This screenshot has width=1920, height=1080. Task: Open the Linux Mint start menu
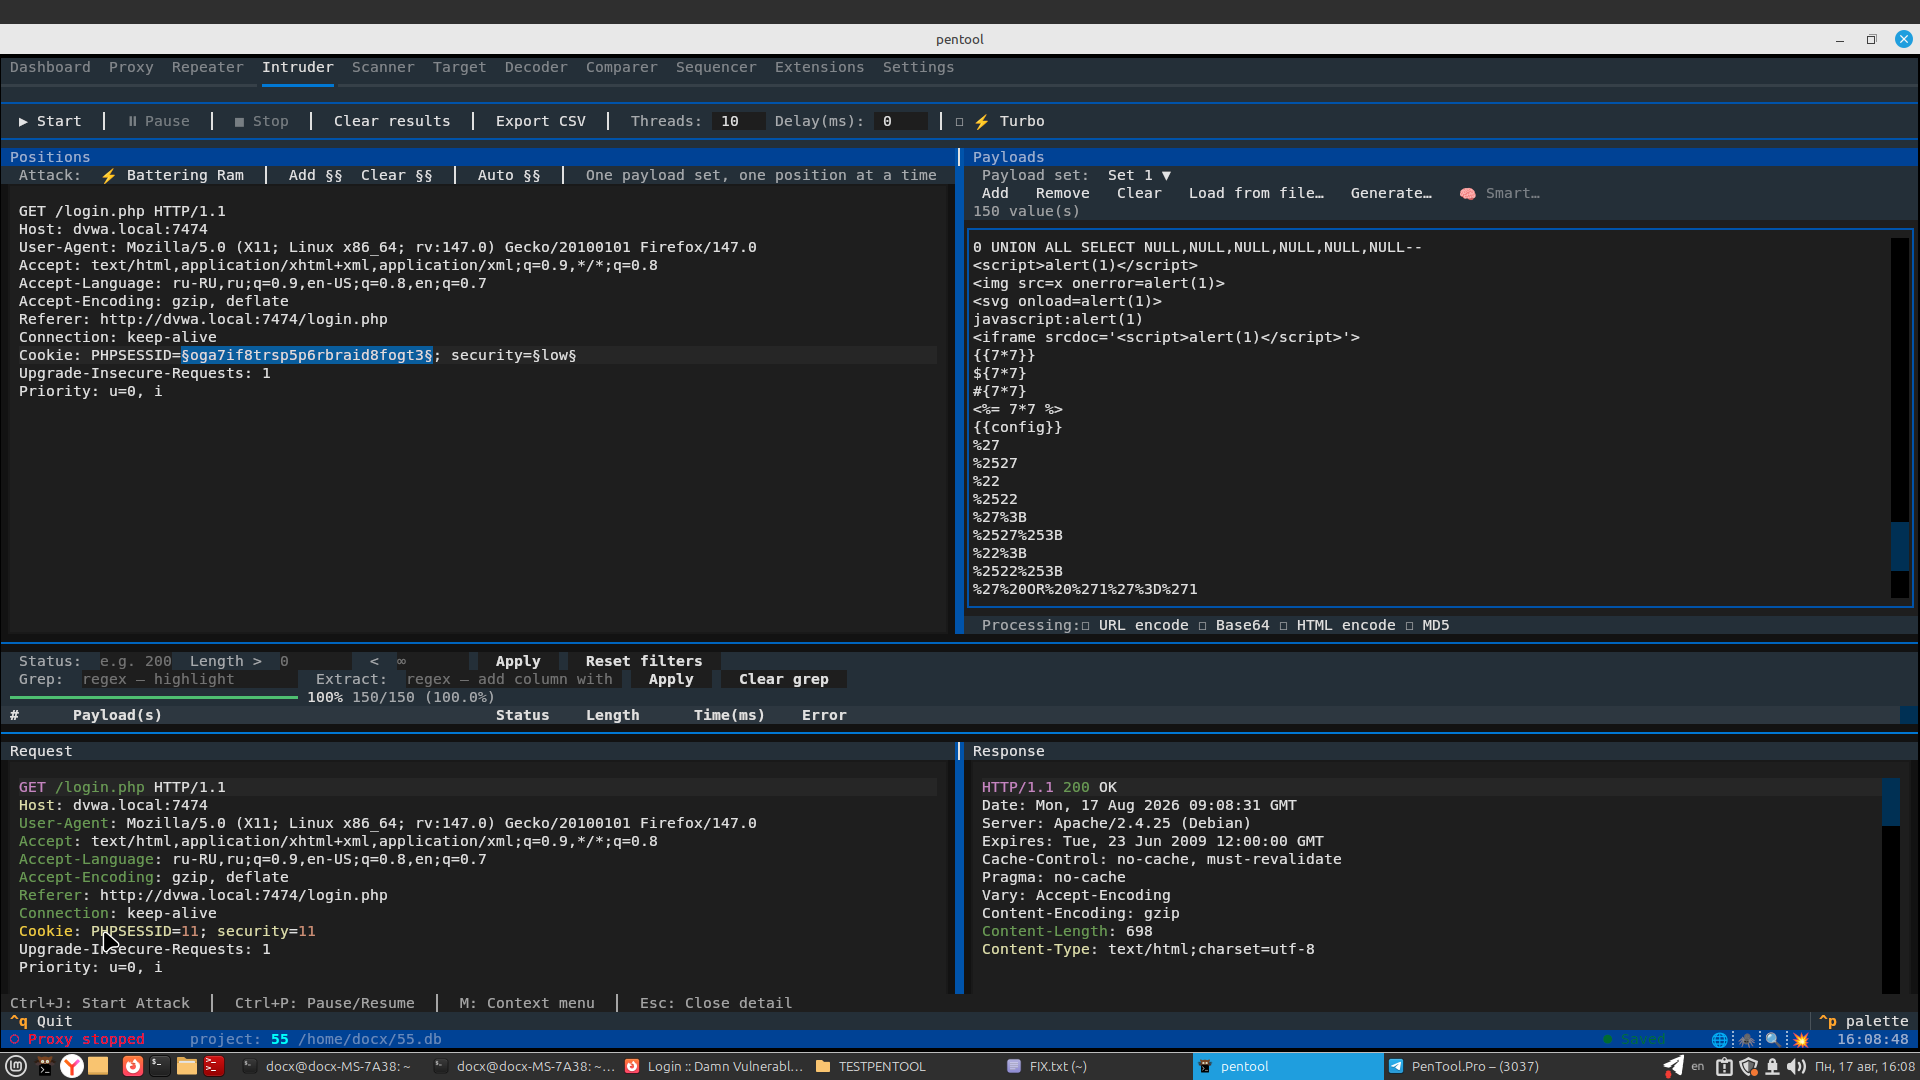(16, 1066)
